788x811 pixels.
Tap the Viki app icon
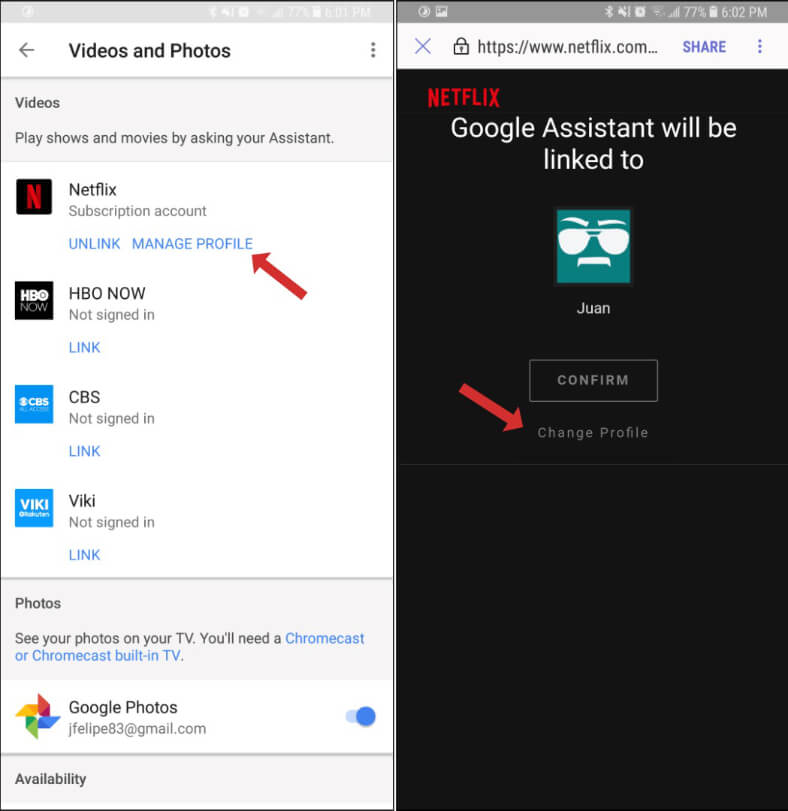click(x=34, y=508)
